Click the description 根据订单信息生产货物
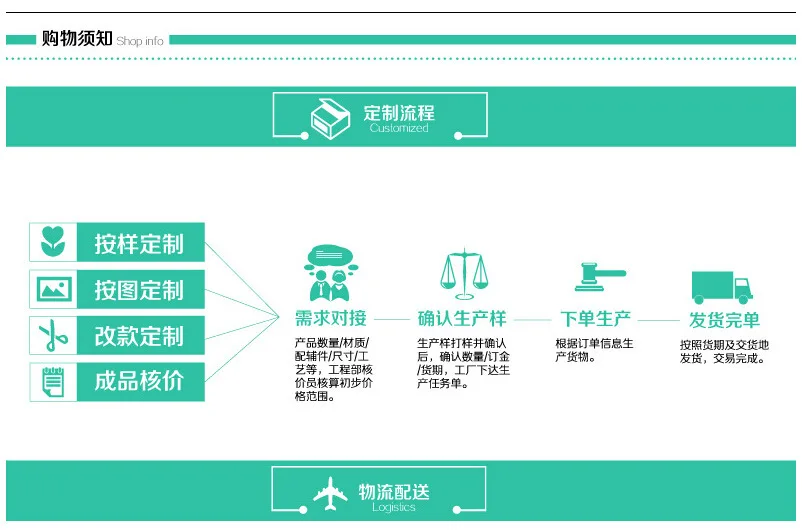The image size is (802, 530). 594,350
